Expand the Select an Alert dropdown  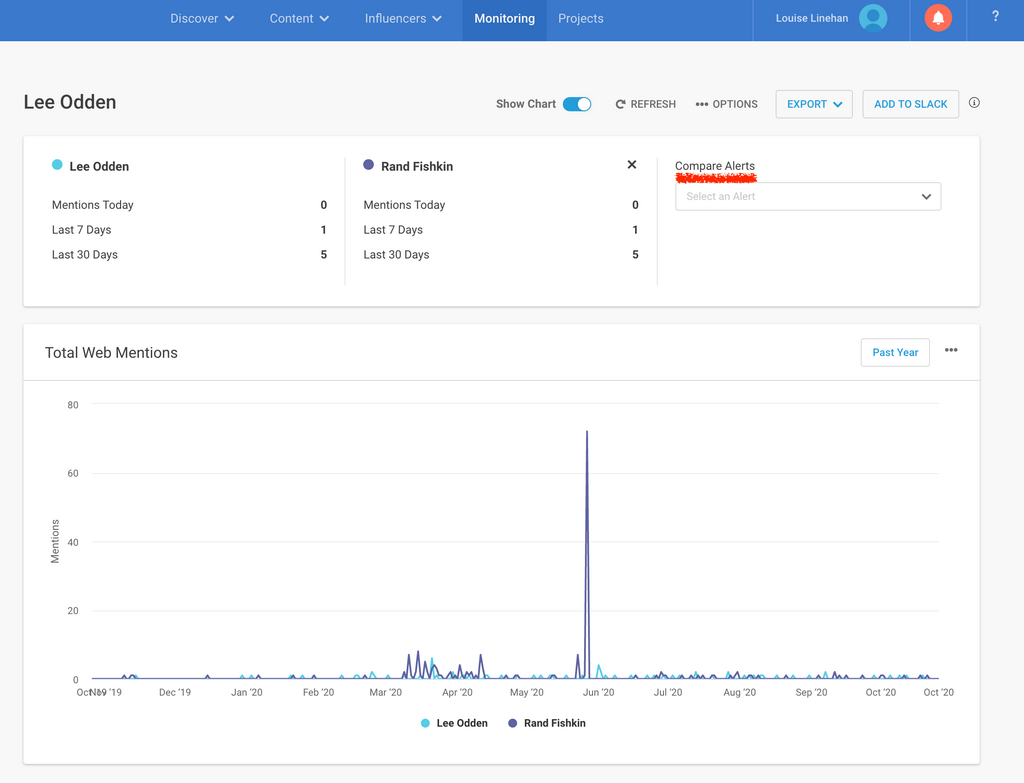pyautogui.click(x=808, y=197)
